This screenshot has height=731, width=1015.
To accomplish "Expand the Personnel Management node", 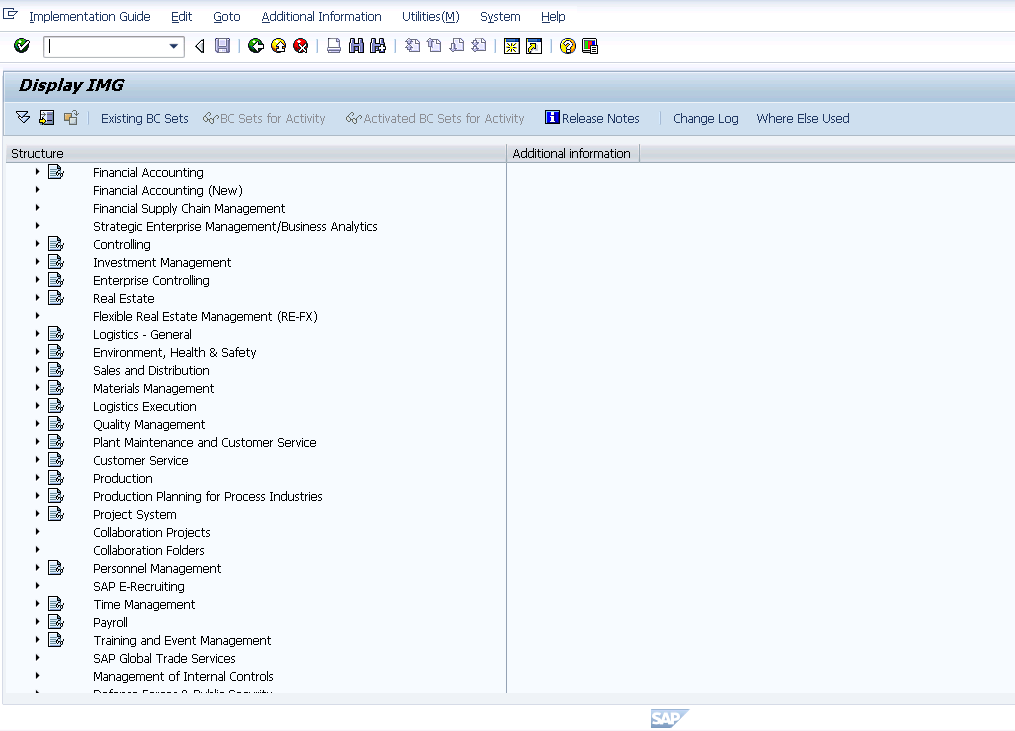I will point(38,568).
